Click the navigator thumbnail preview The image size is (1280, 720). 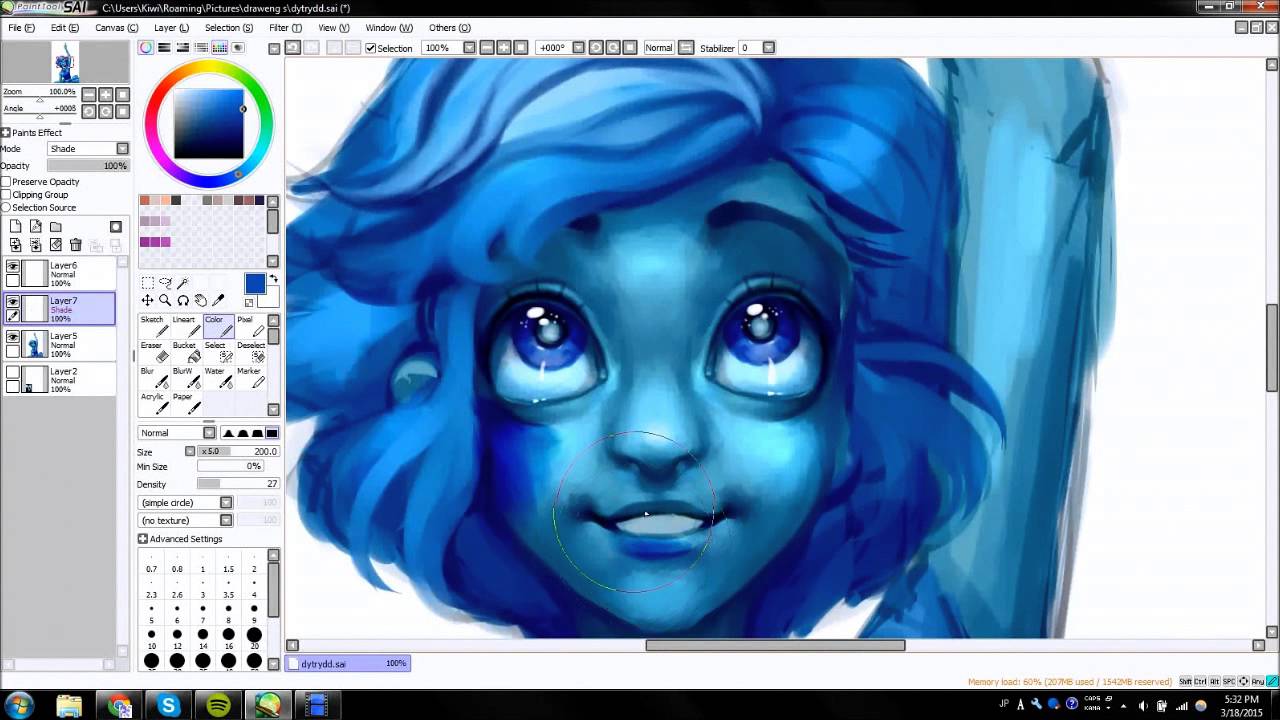pyautogui.click(x=66, y=62)
